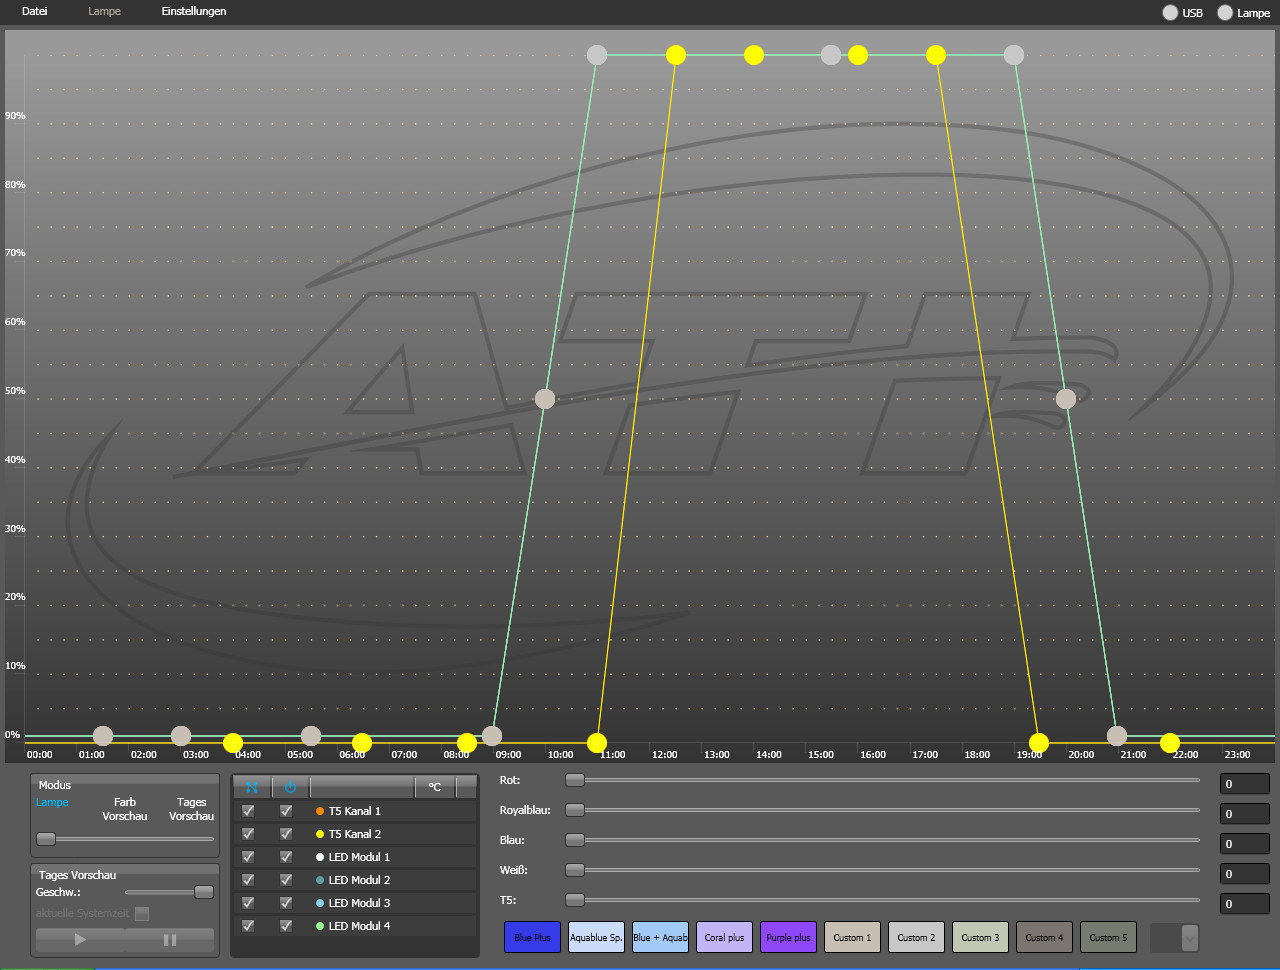Select yellow curve point near 19:15 at 0%

(1039, 743)
